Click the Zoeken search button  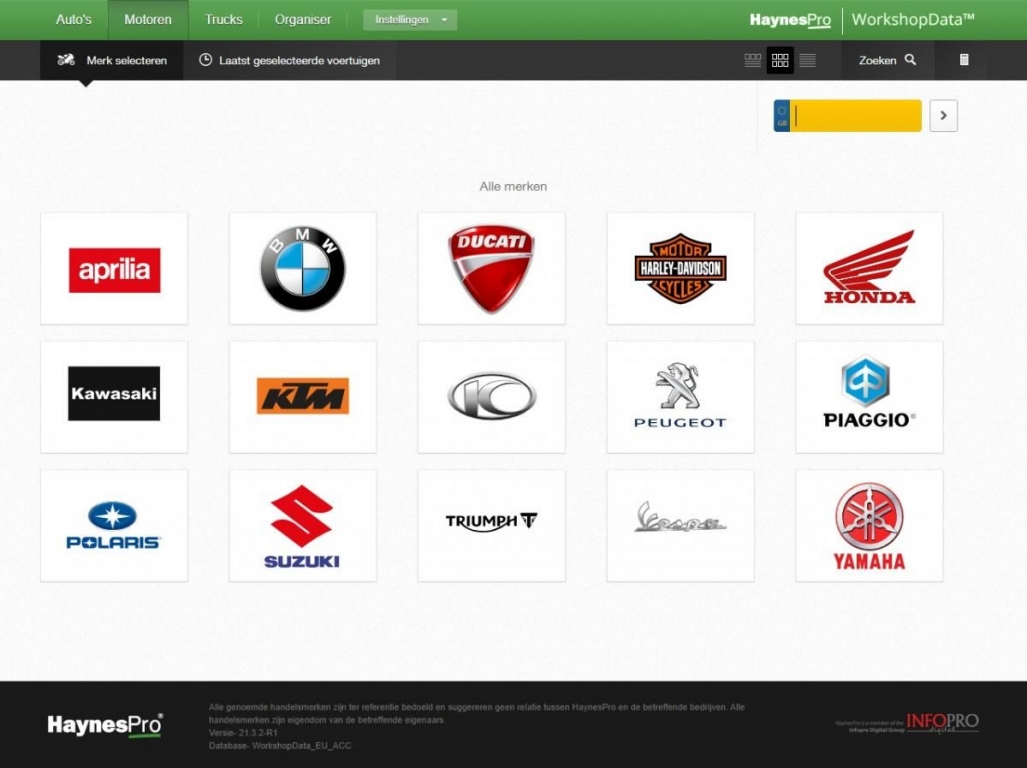coord(887,60)
